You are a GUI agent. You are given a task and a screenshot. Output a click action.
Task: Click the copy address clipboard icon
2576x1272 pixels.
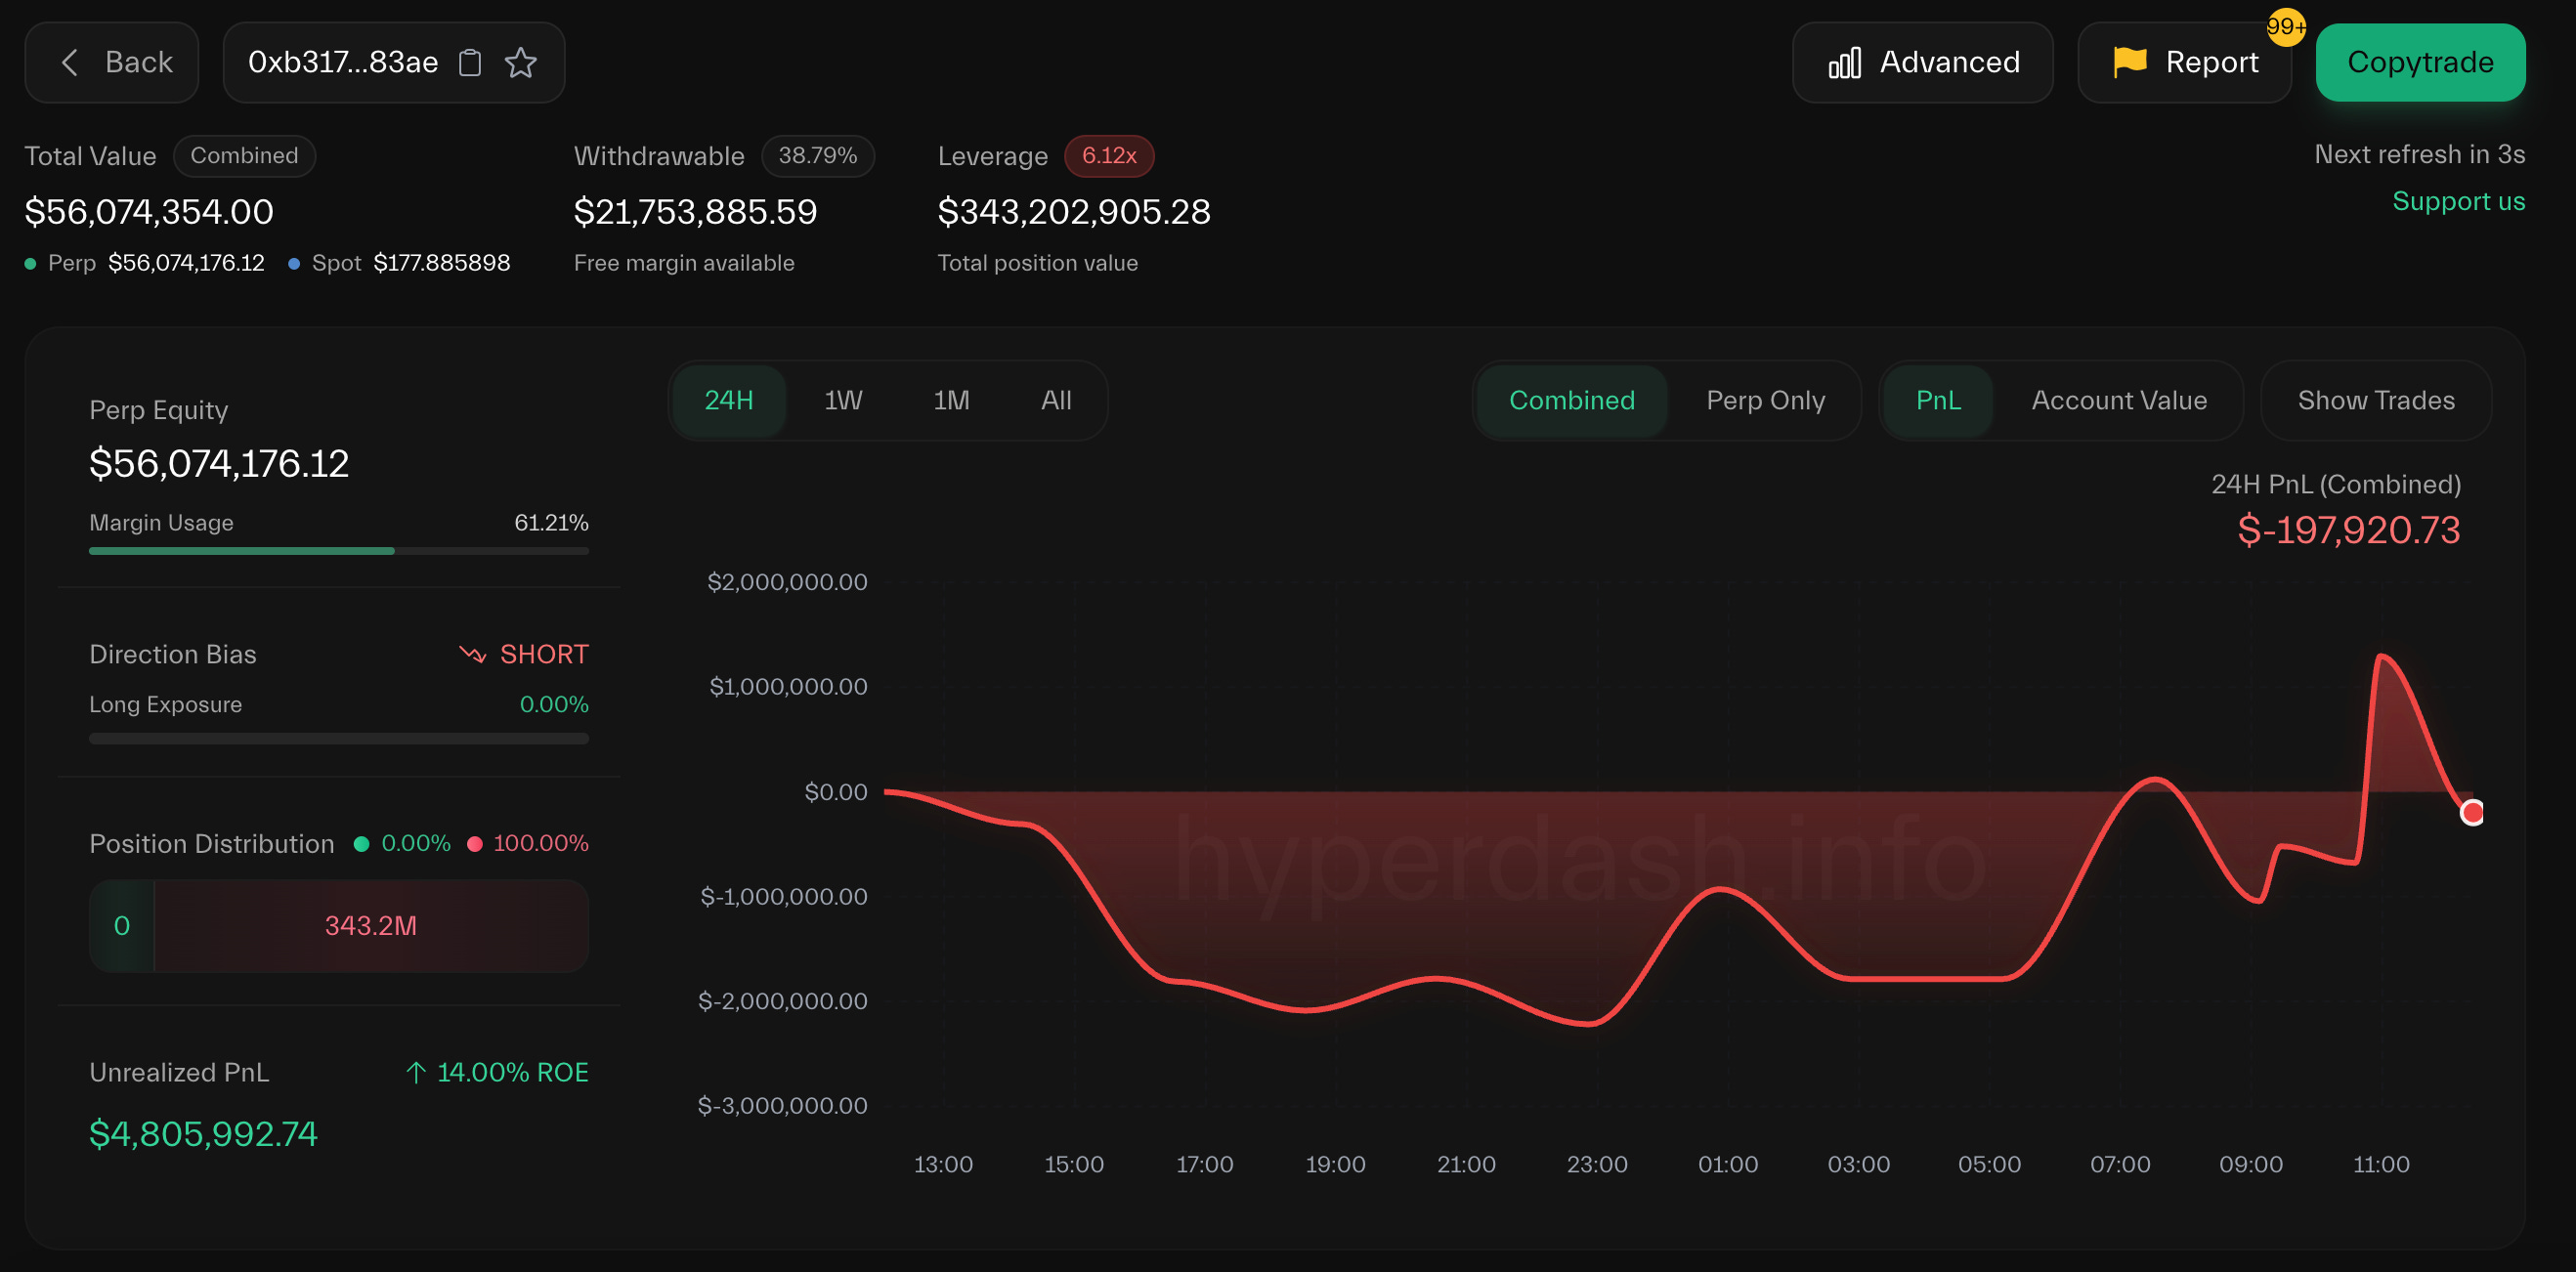coord(469,63)
